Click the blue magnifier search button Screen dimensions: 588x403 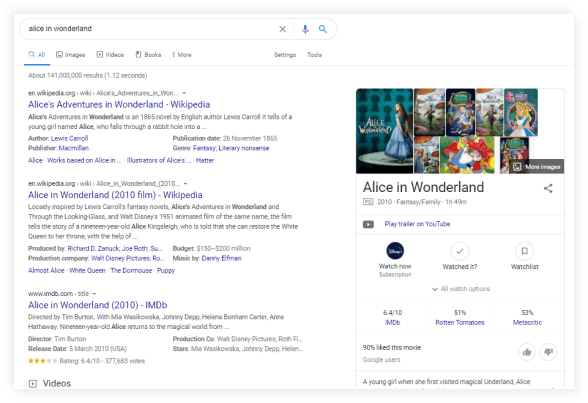coord(322,29)
